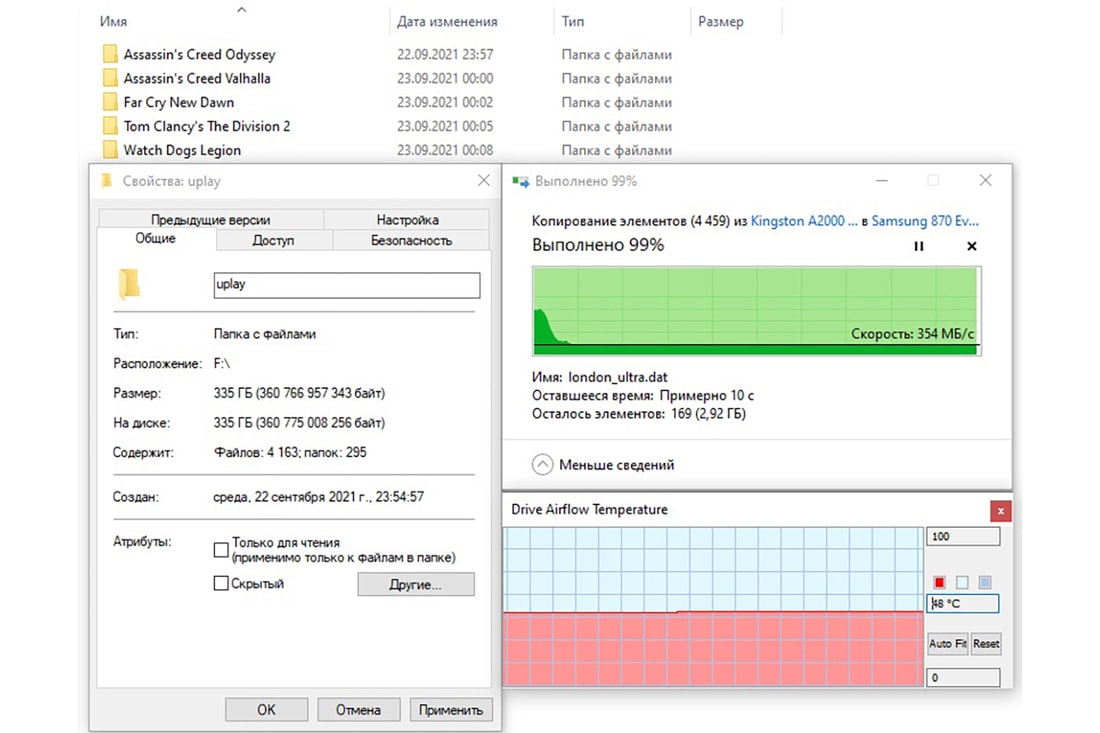Click the copy speed graph
Screen dimensions: 1100x733
tap(756, 311)
